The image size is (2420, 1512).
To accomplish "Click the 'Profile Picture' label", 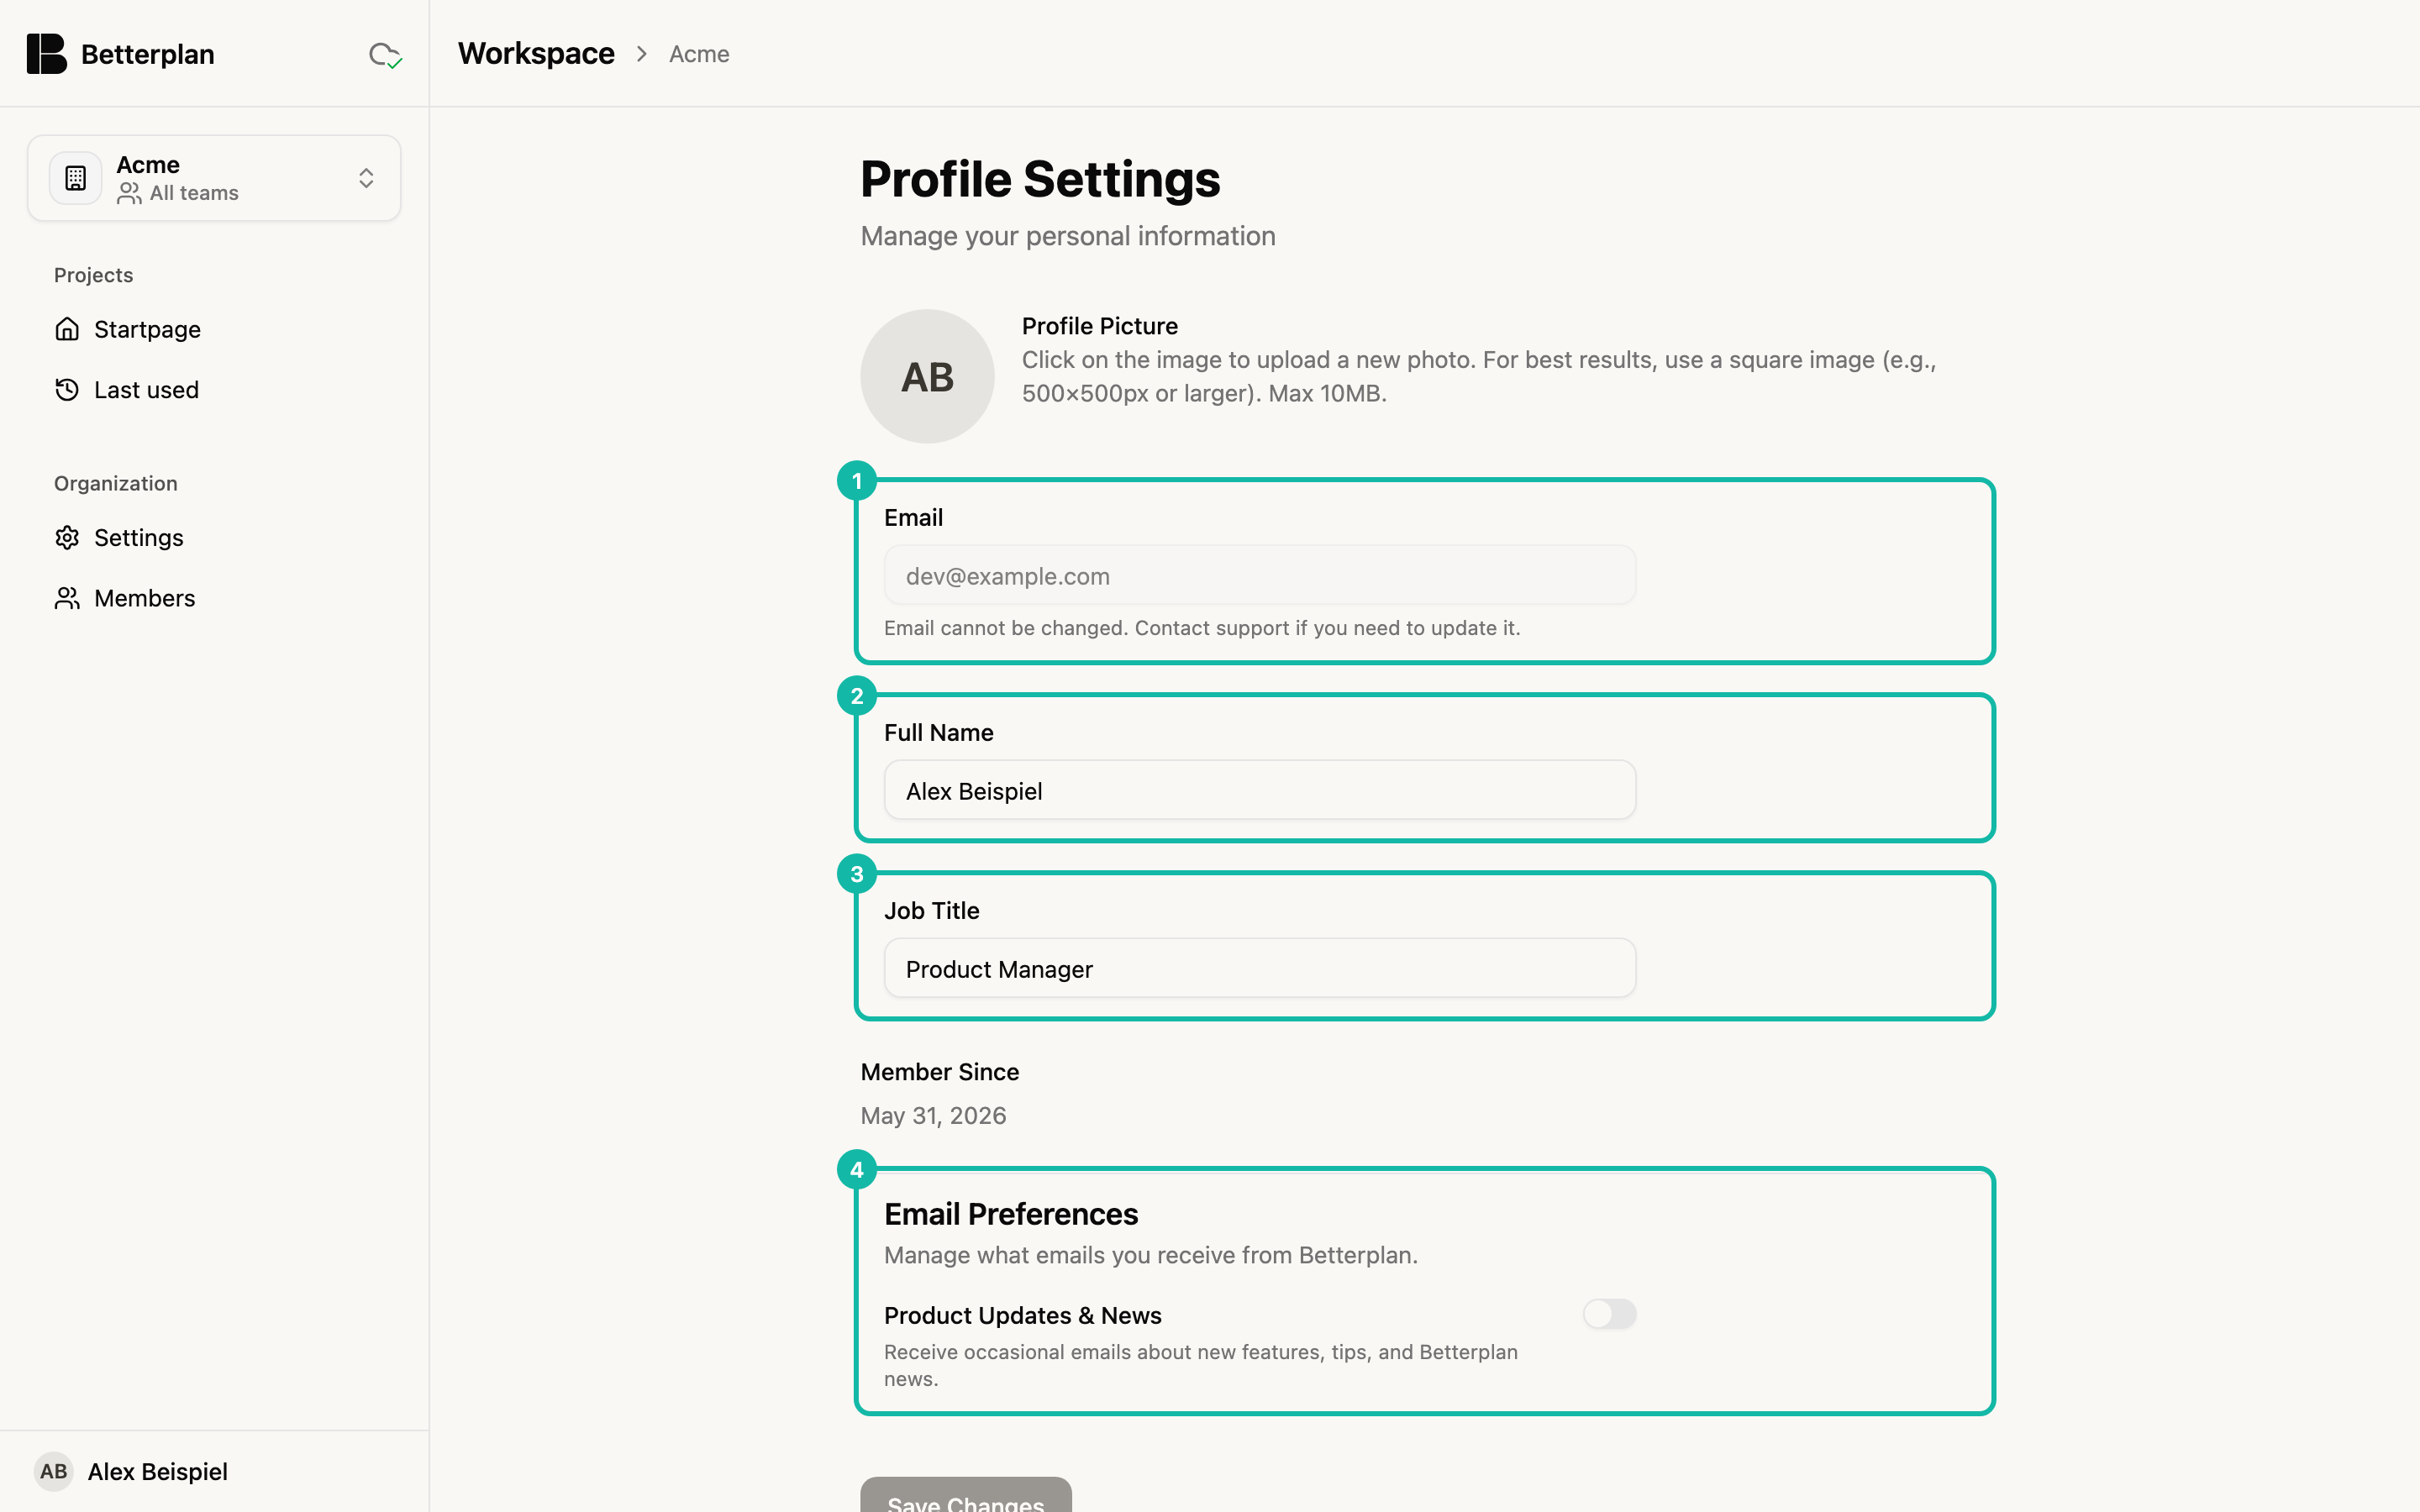I will pyautogui.click(x=1099, y=326).
